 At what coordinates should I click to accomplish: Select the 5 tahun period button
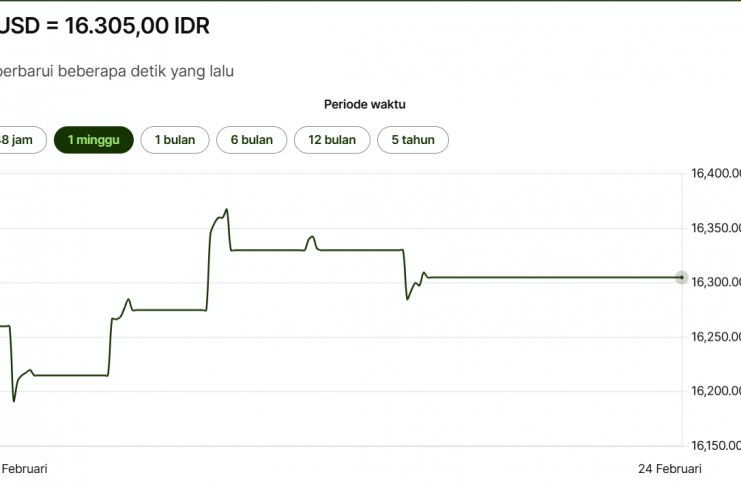click(x=413, y=140)
